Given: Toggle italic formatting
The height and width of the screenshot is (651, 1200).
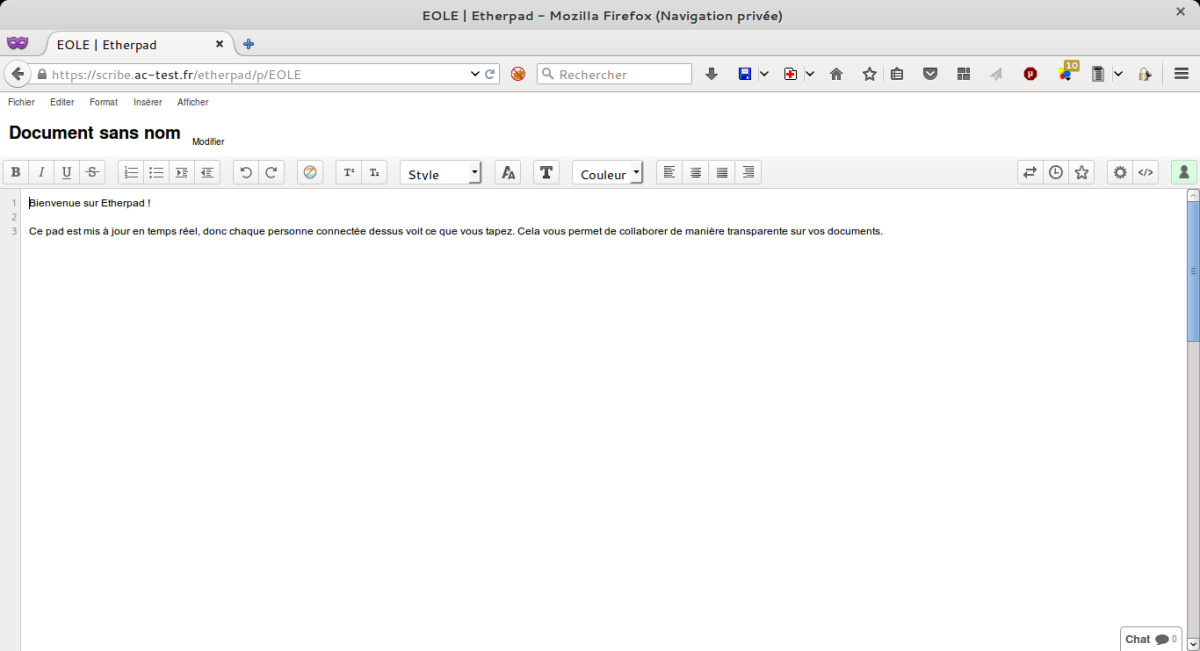Looking at the screenshot, I should coord(41,172).
